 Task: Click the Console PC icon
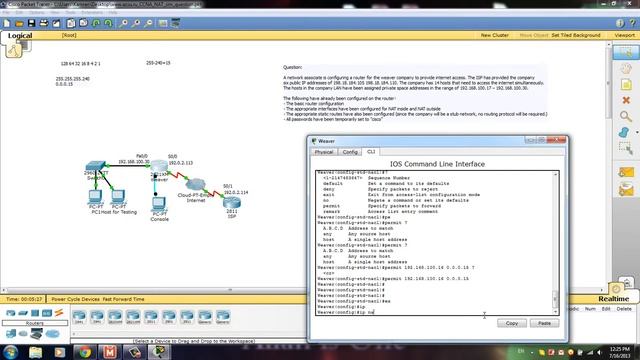coord(159,204)
